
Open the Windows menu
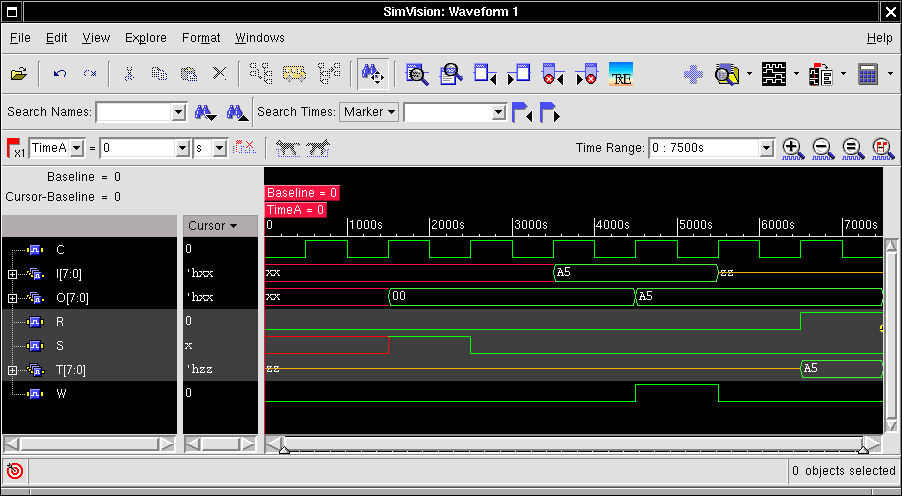(x=259, y=38)
